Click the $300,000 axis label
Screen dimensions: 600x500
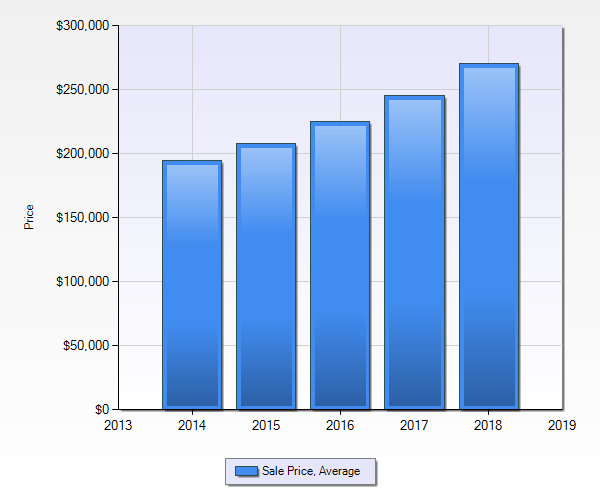[x=83, y=26]
